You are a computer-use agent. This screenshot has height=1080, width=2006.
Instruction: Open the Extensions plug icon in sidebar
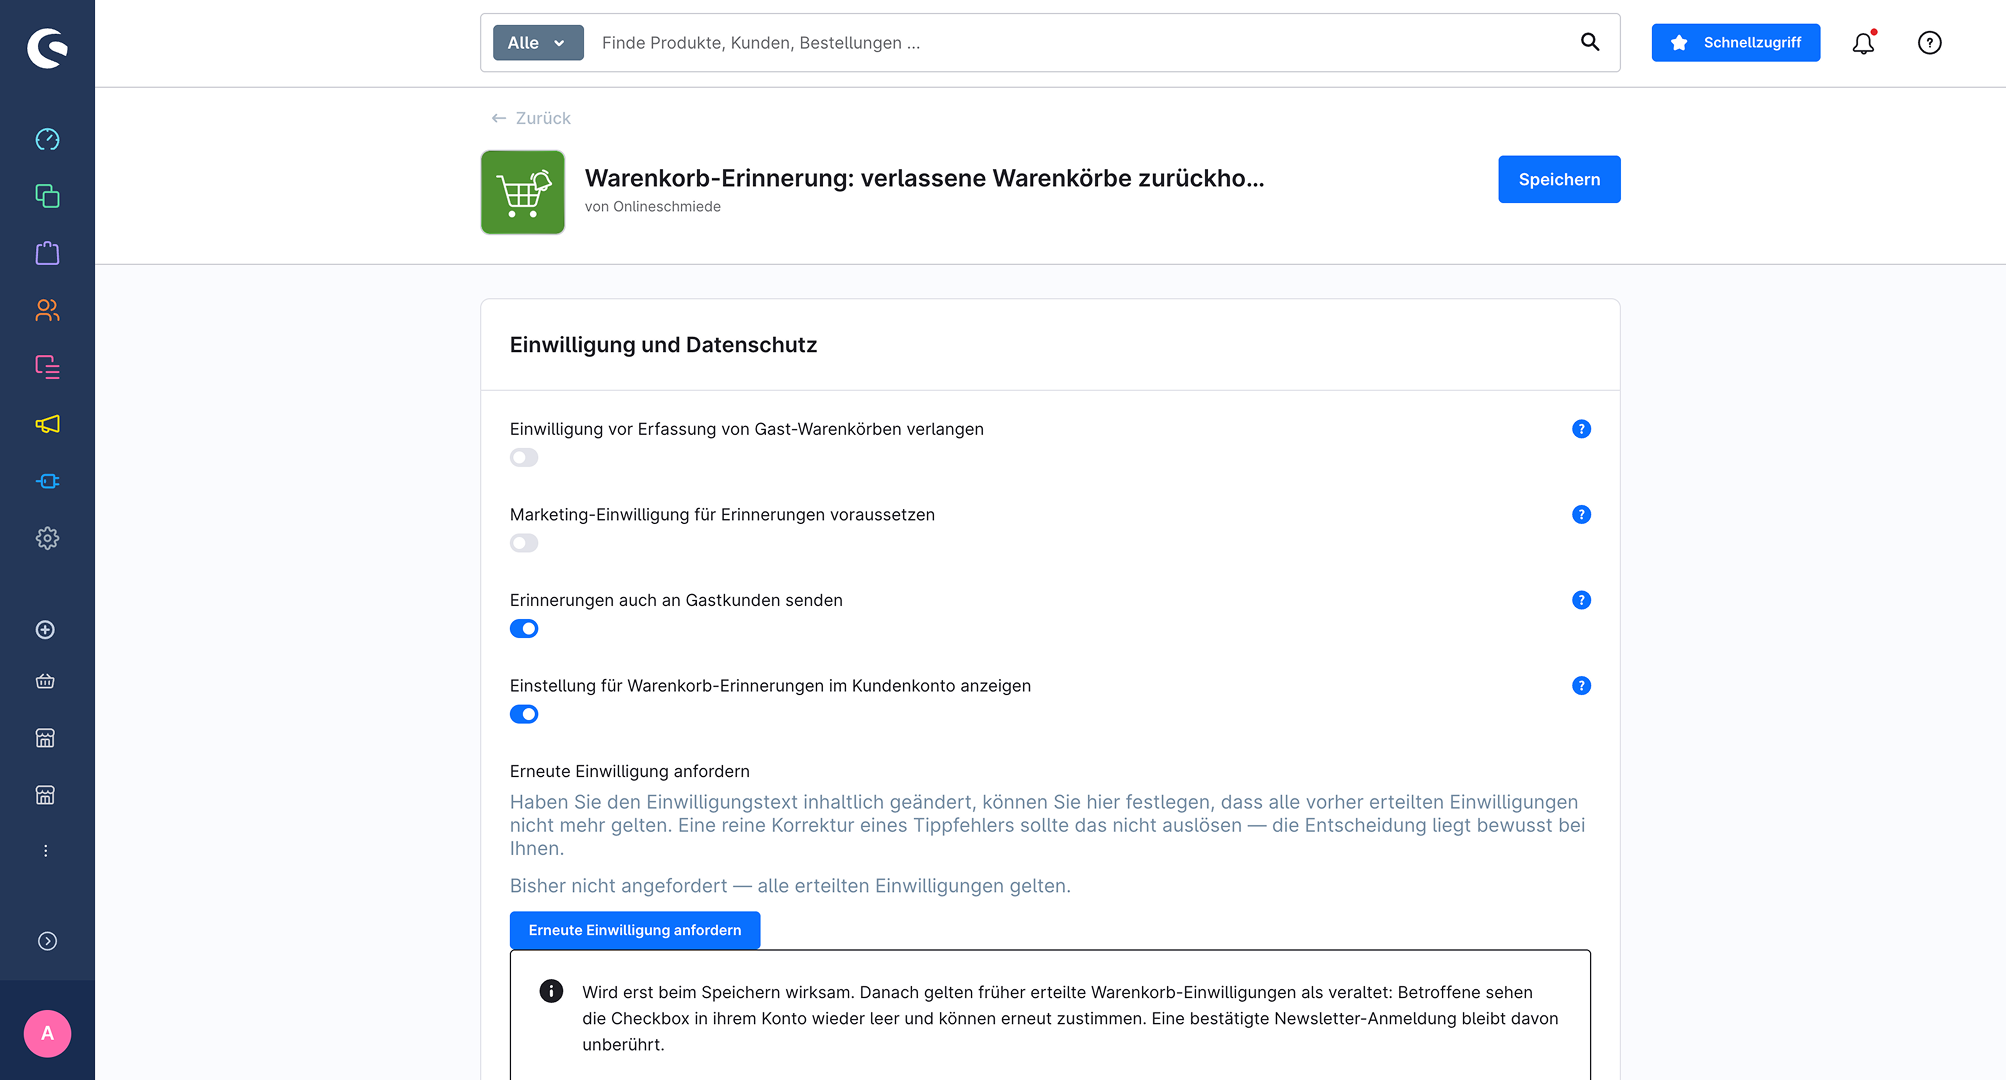47,481
